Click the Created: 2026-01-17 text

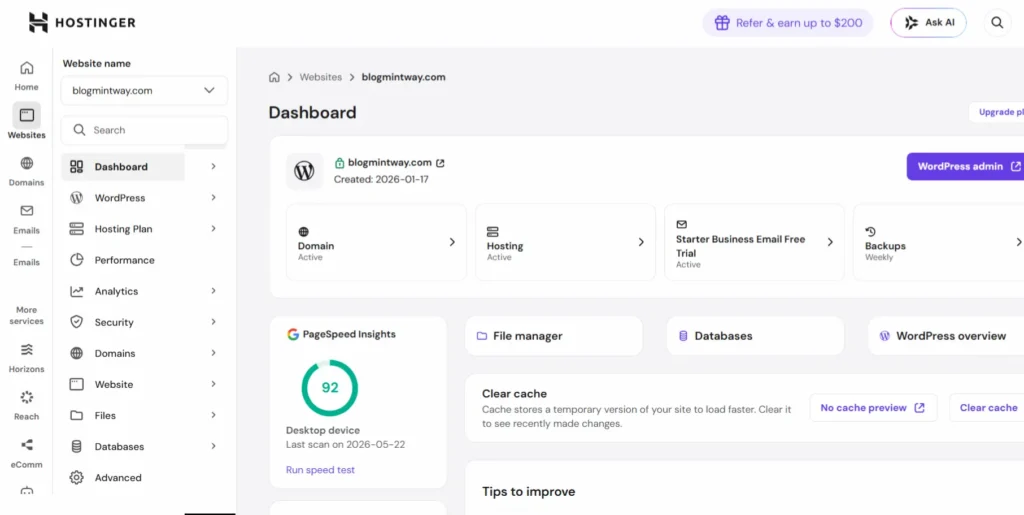coord(381,179)
